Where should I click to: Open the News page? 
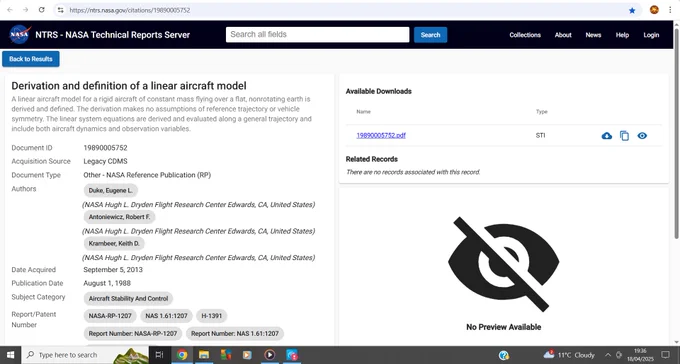593,35
